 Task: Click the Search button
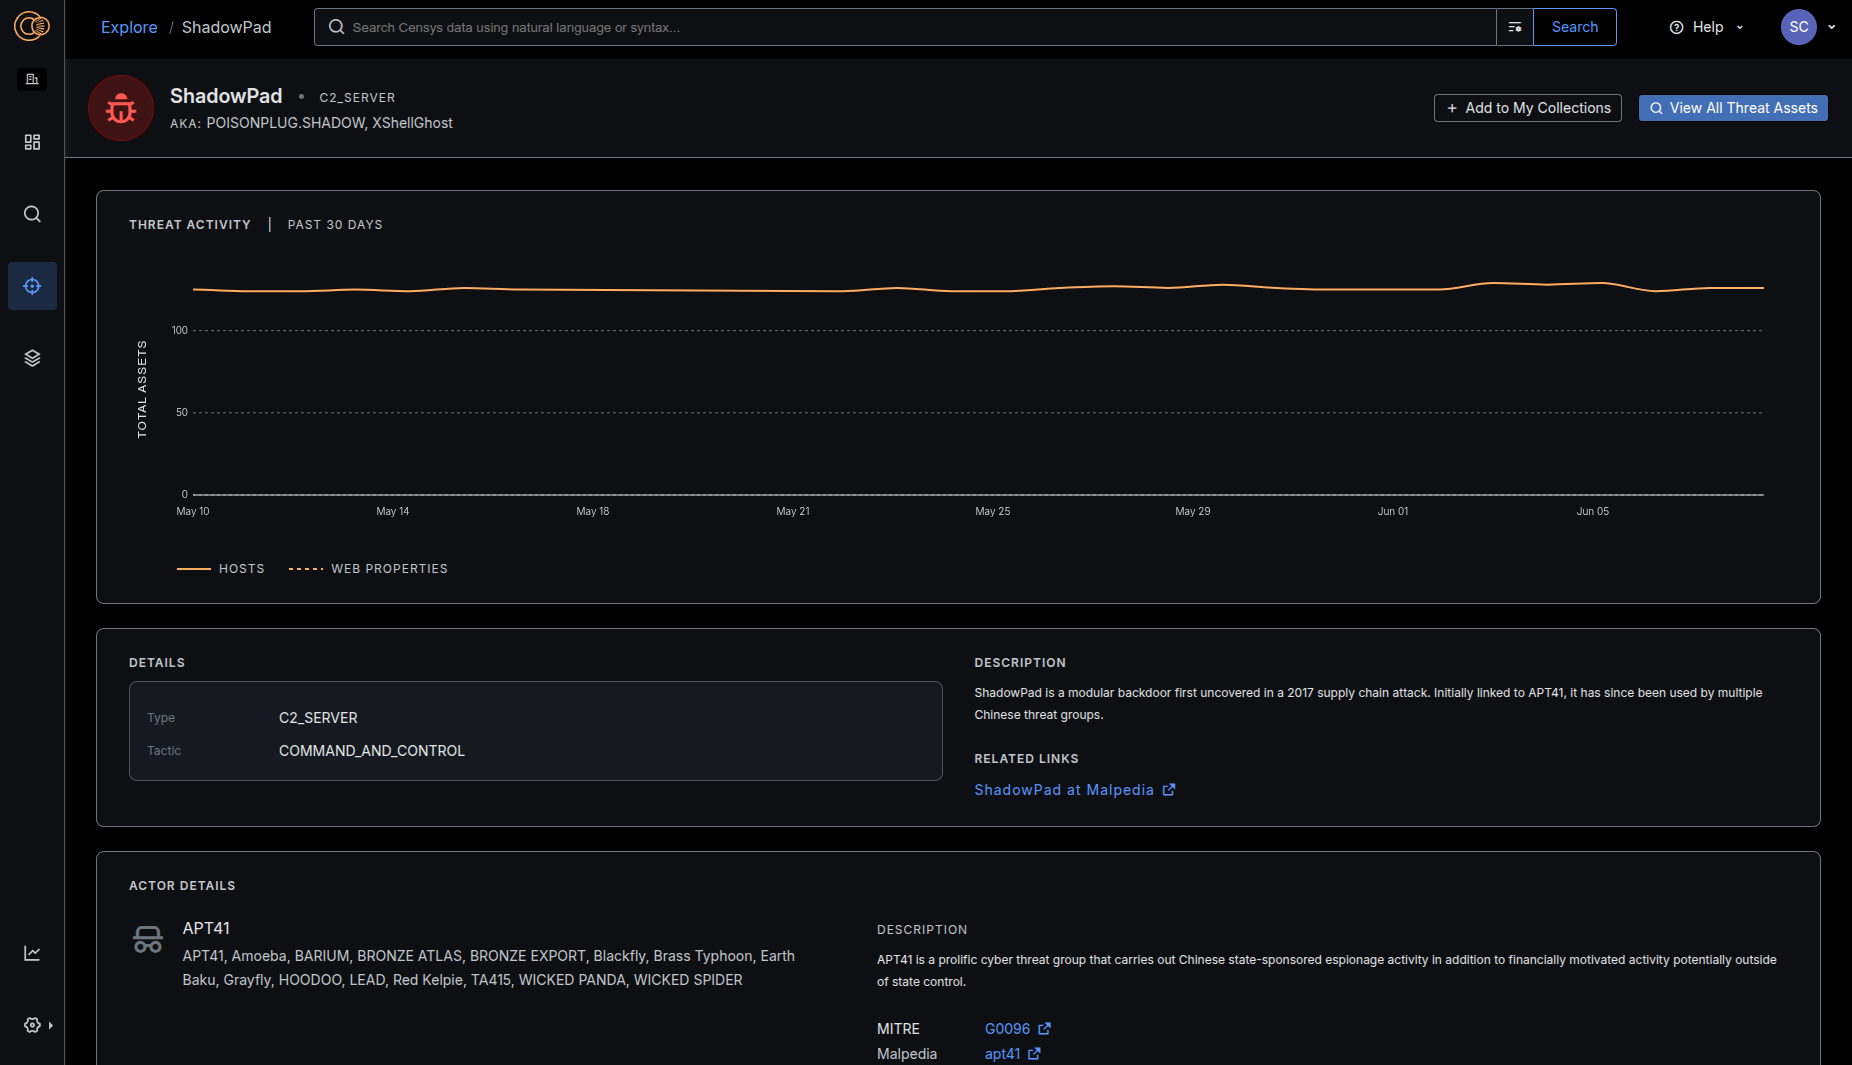click(1574, 27)
